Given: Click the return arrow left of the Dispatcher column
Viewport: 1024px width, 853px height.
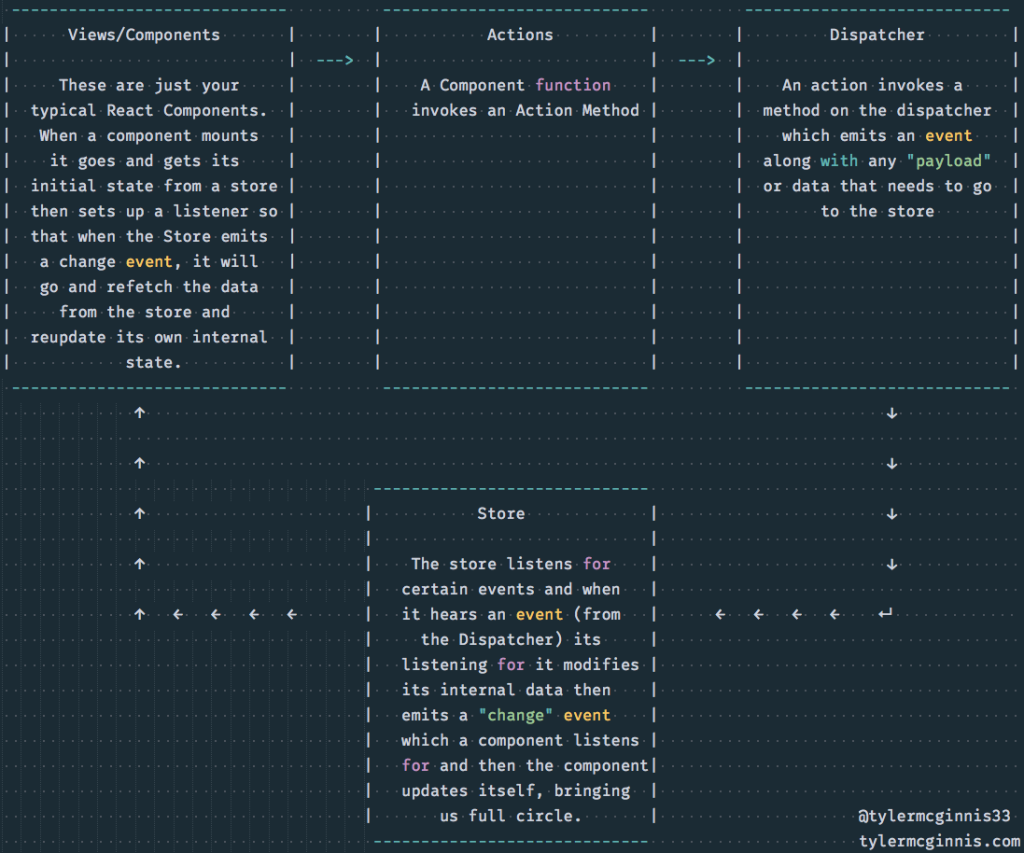Looking at the screenshot, I should (883, 614).
